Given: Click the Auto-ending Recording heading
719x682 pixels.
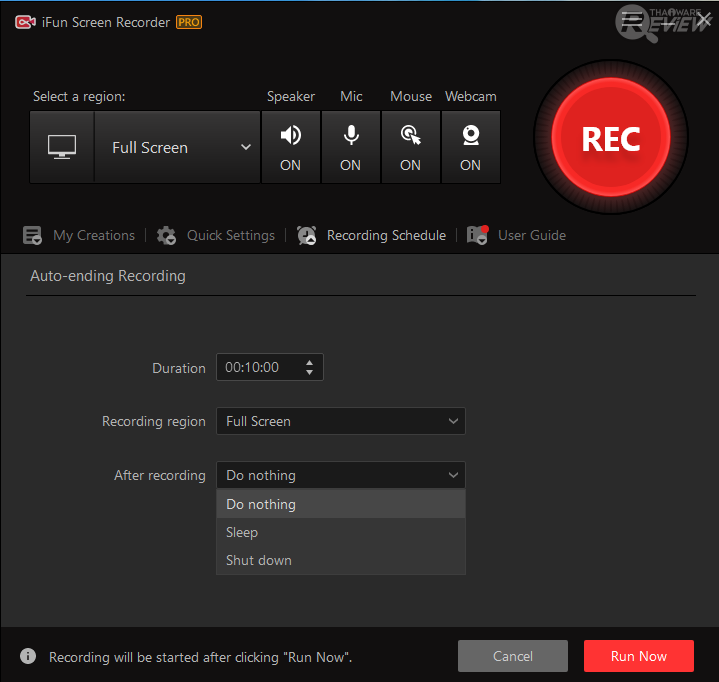Looking at the screenshot, I should 108,276.
